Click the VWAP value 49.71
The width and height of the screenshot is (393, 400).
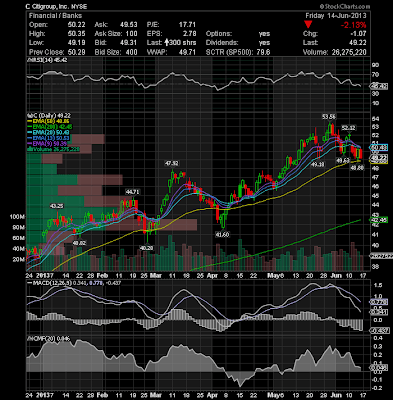(x=187, y=52)
